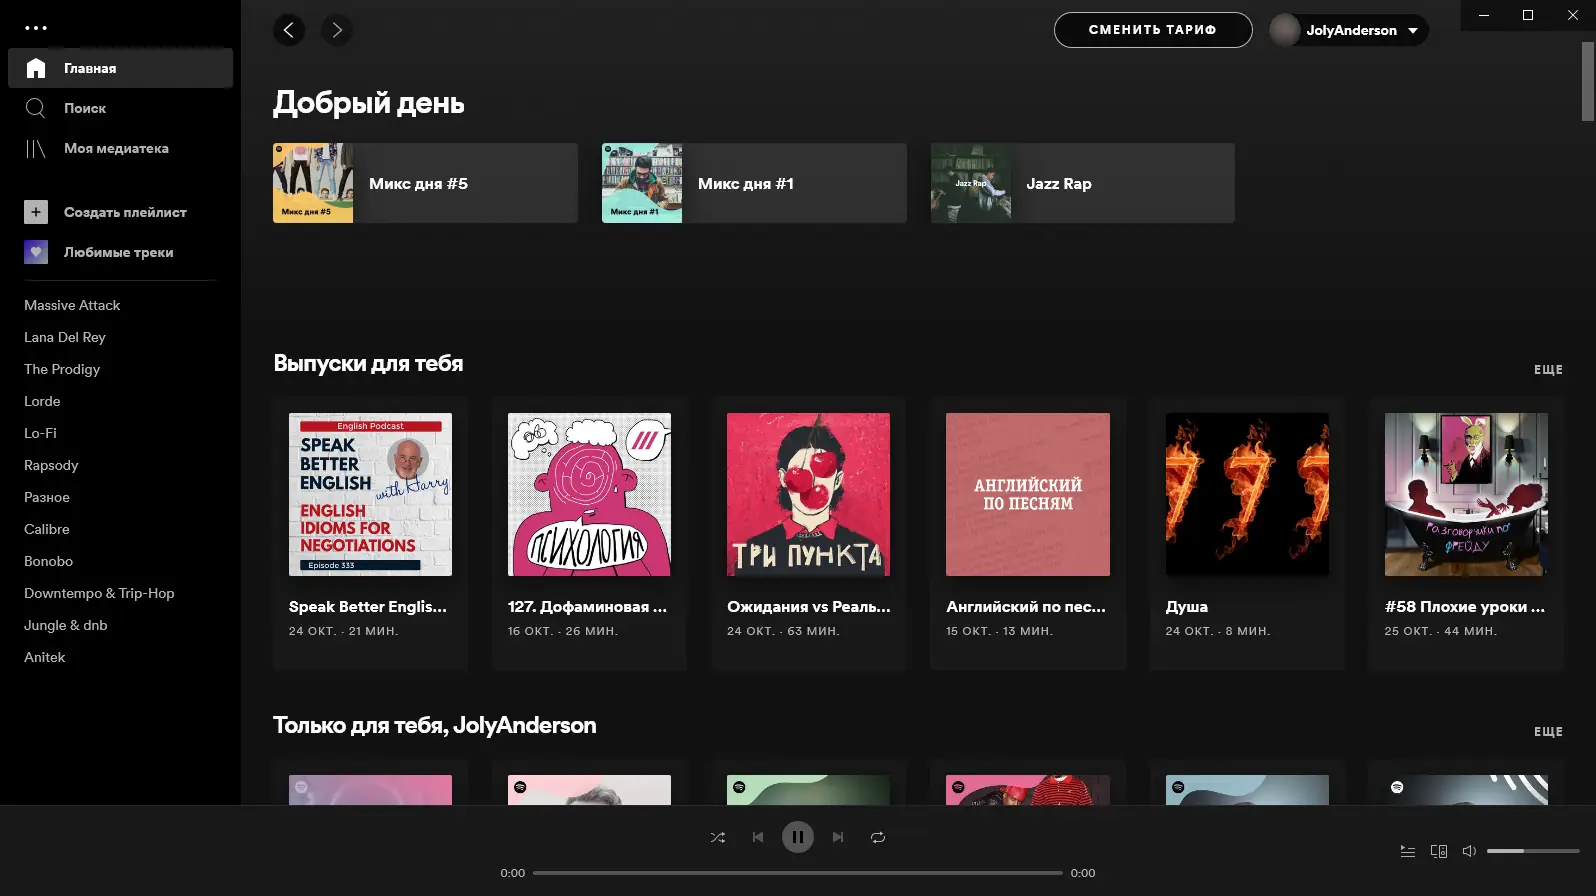Open the Massive Attack playlist
Image resolution: width=1596 pixels, height=896 pixels.
pos(72,305)
